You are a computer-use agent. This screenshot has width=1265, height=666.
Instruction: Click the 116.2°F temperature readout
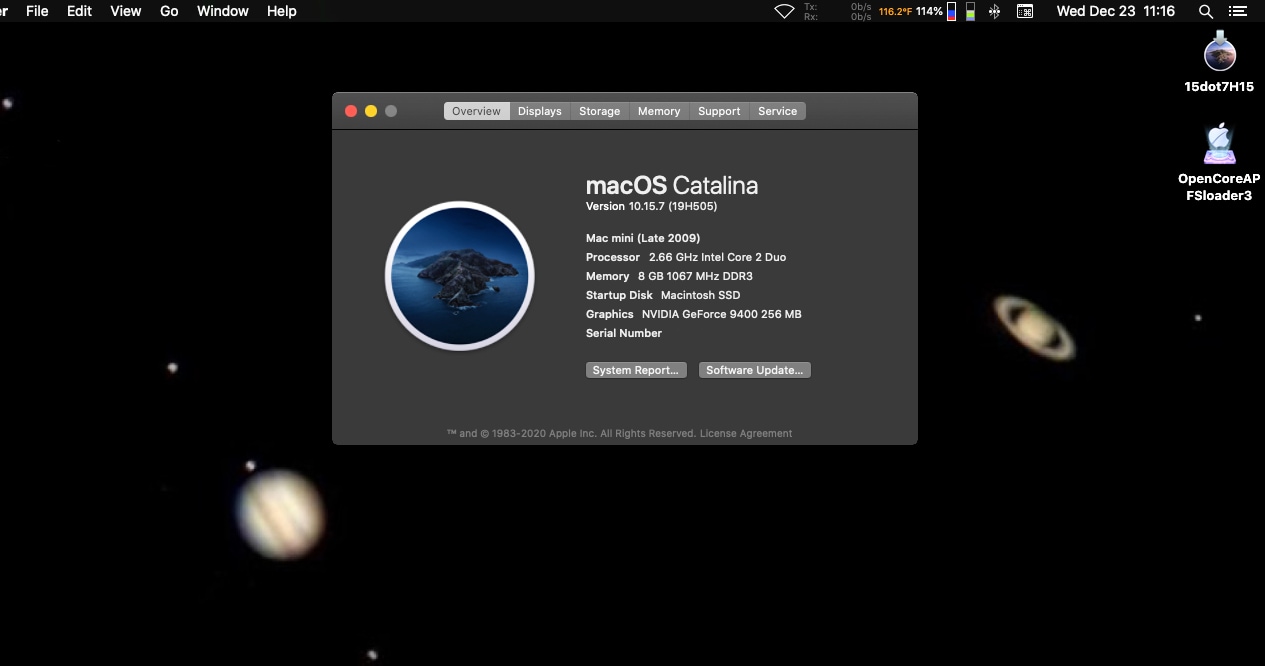pos(895,12)
